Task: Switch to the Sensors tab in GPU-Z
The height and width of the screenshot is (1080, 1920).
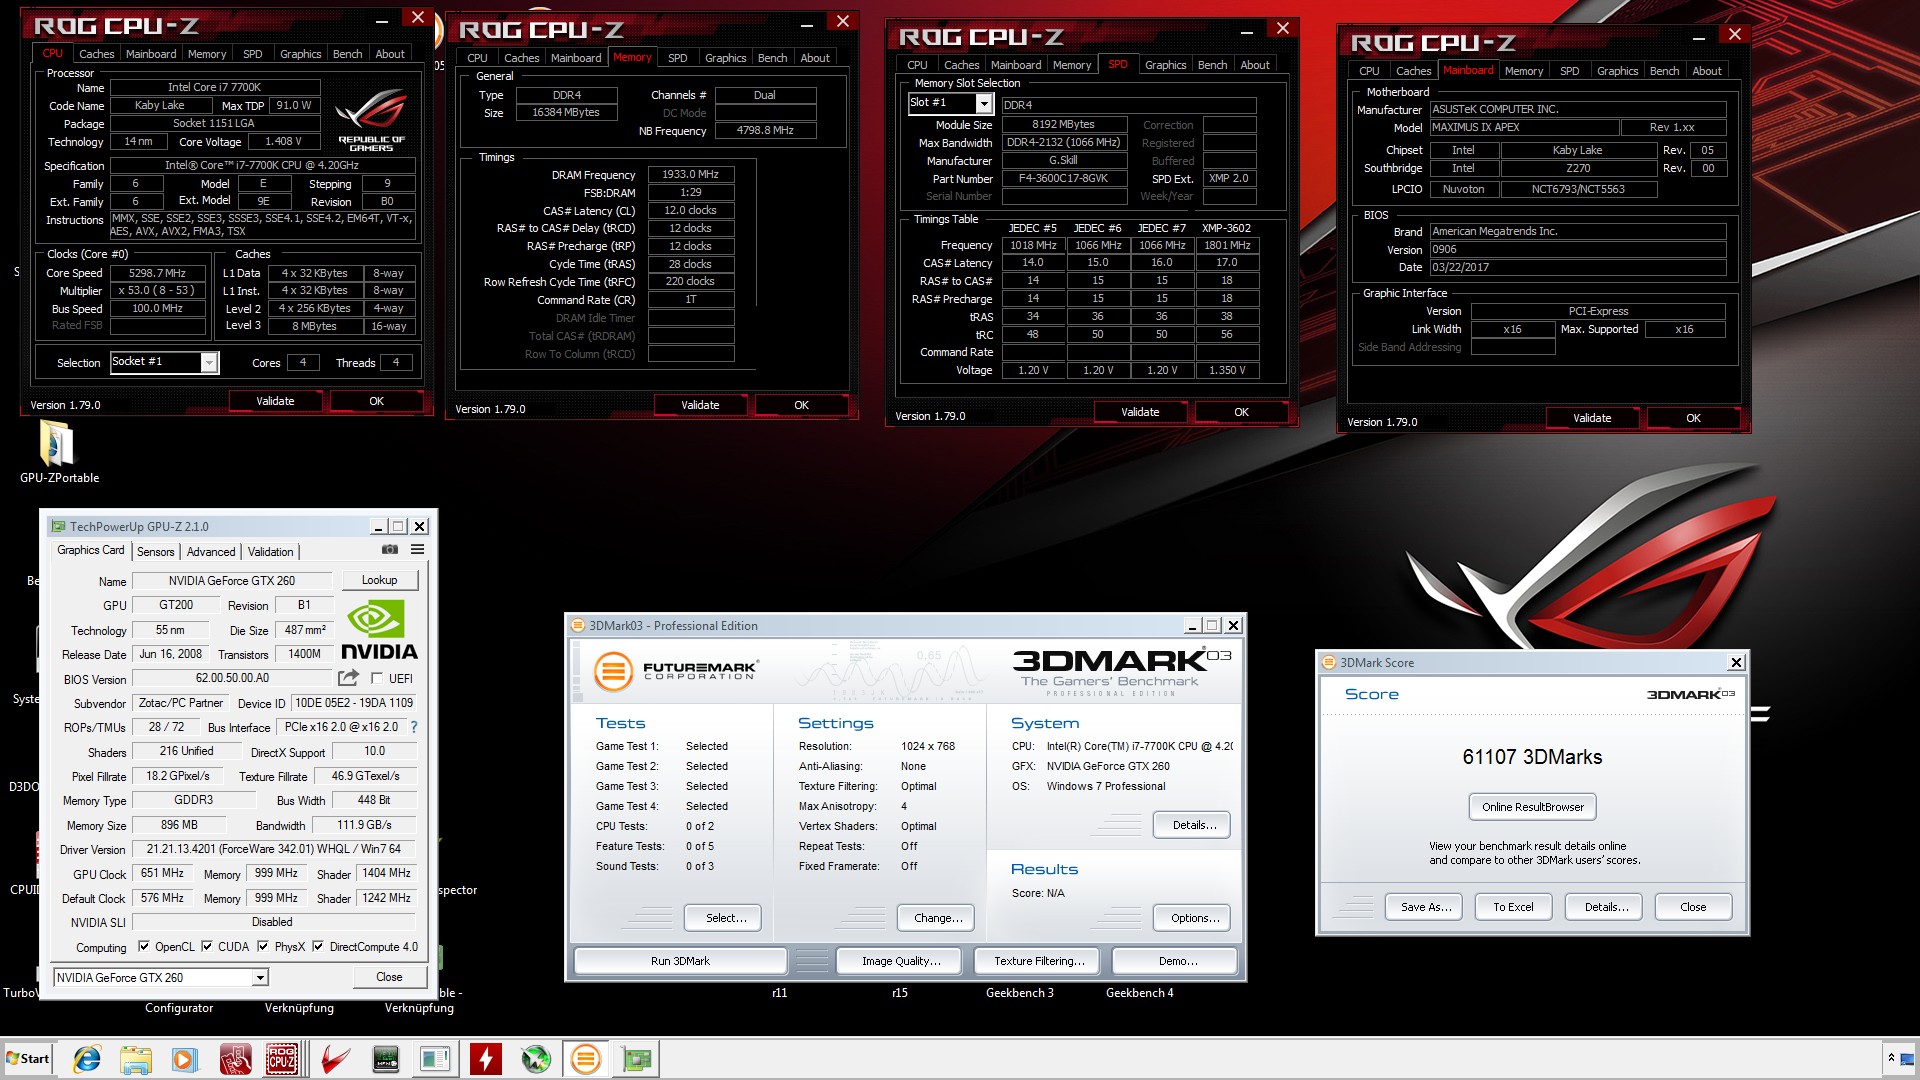Action: (155, 552)
